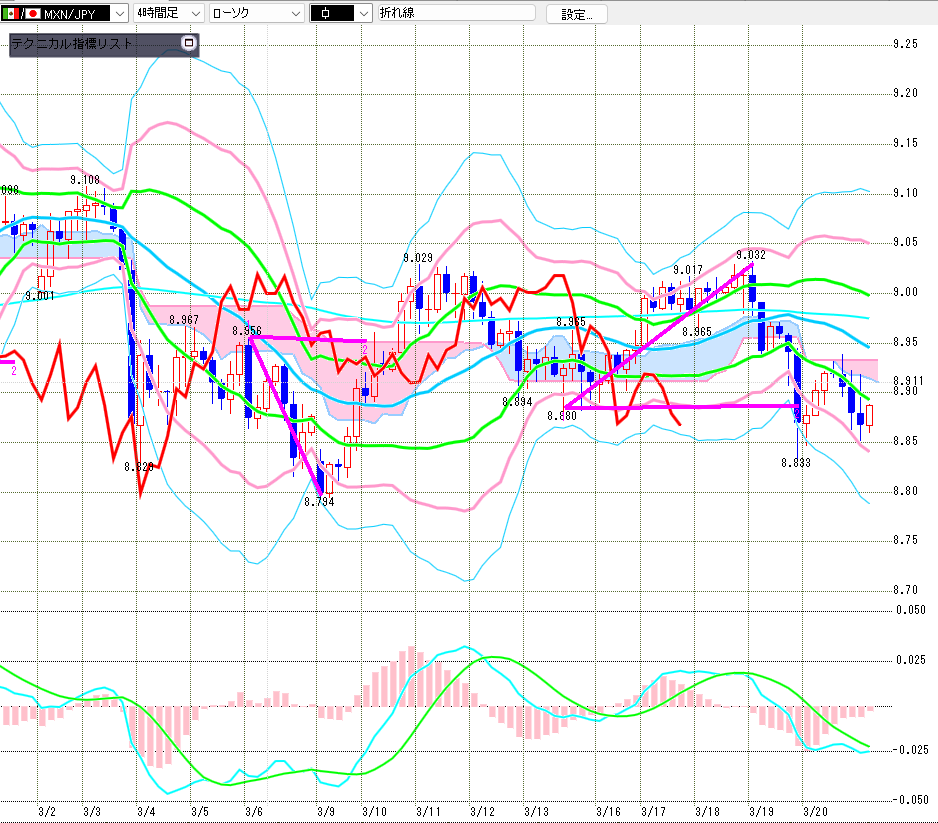Click the magenta 2 marker near 8.95 on the chart
This screenshot has width=938, height=823.
pyautogui.click(x=365, y=347)
